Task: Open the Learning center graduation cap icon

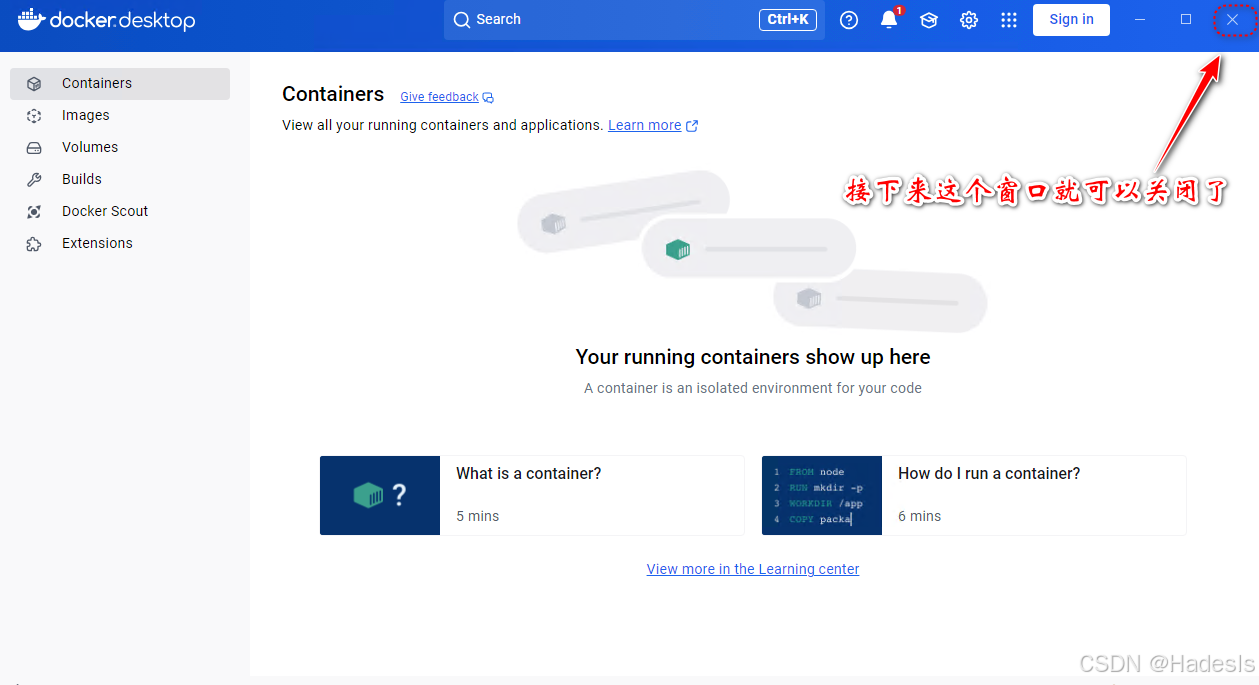Action: pos(929,20)
